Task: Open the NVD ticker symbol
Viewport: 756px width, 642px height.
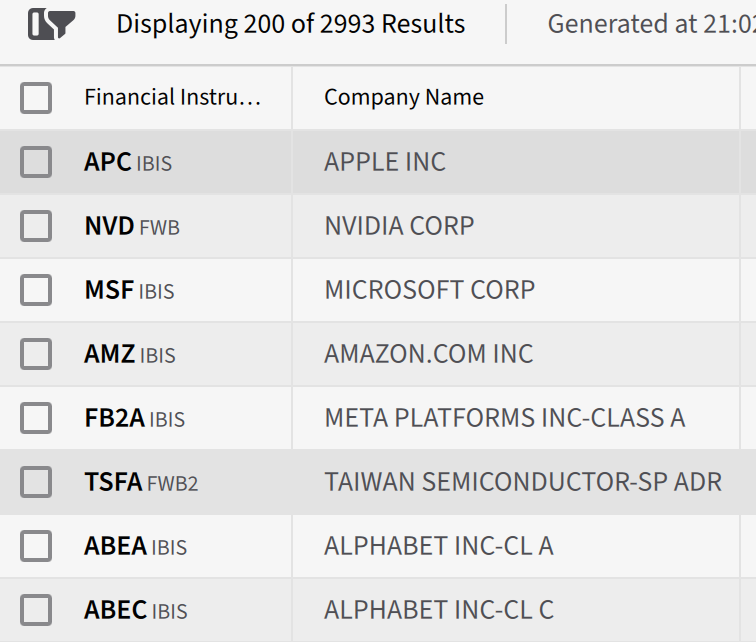Action: tap(109, 226)
